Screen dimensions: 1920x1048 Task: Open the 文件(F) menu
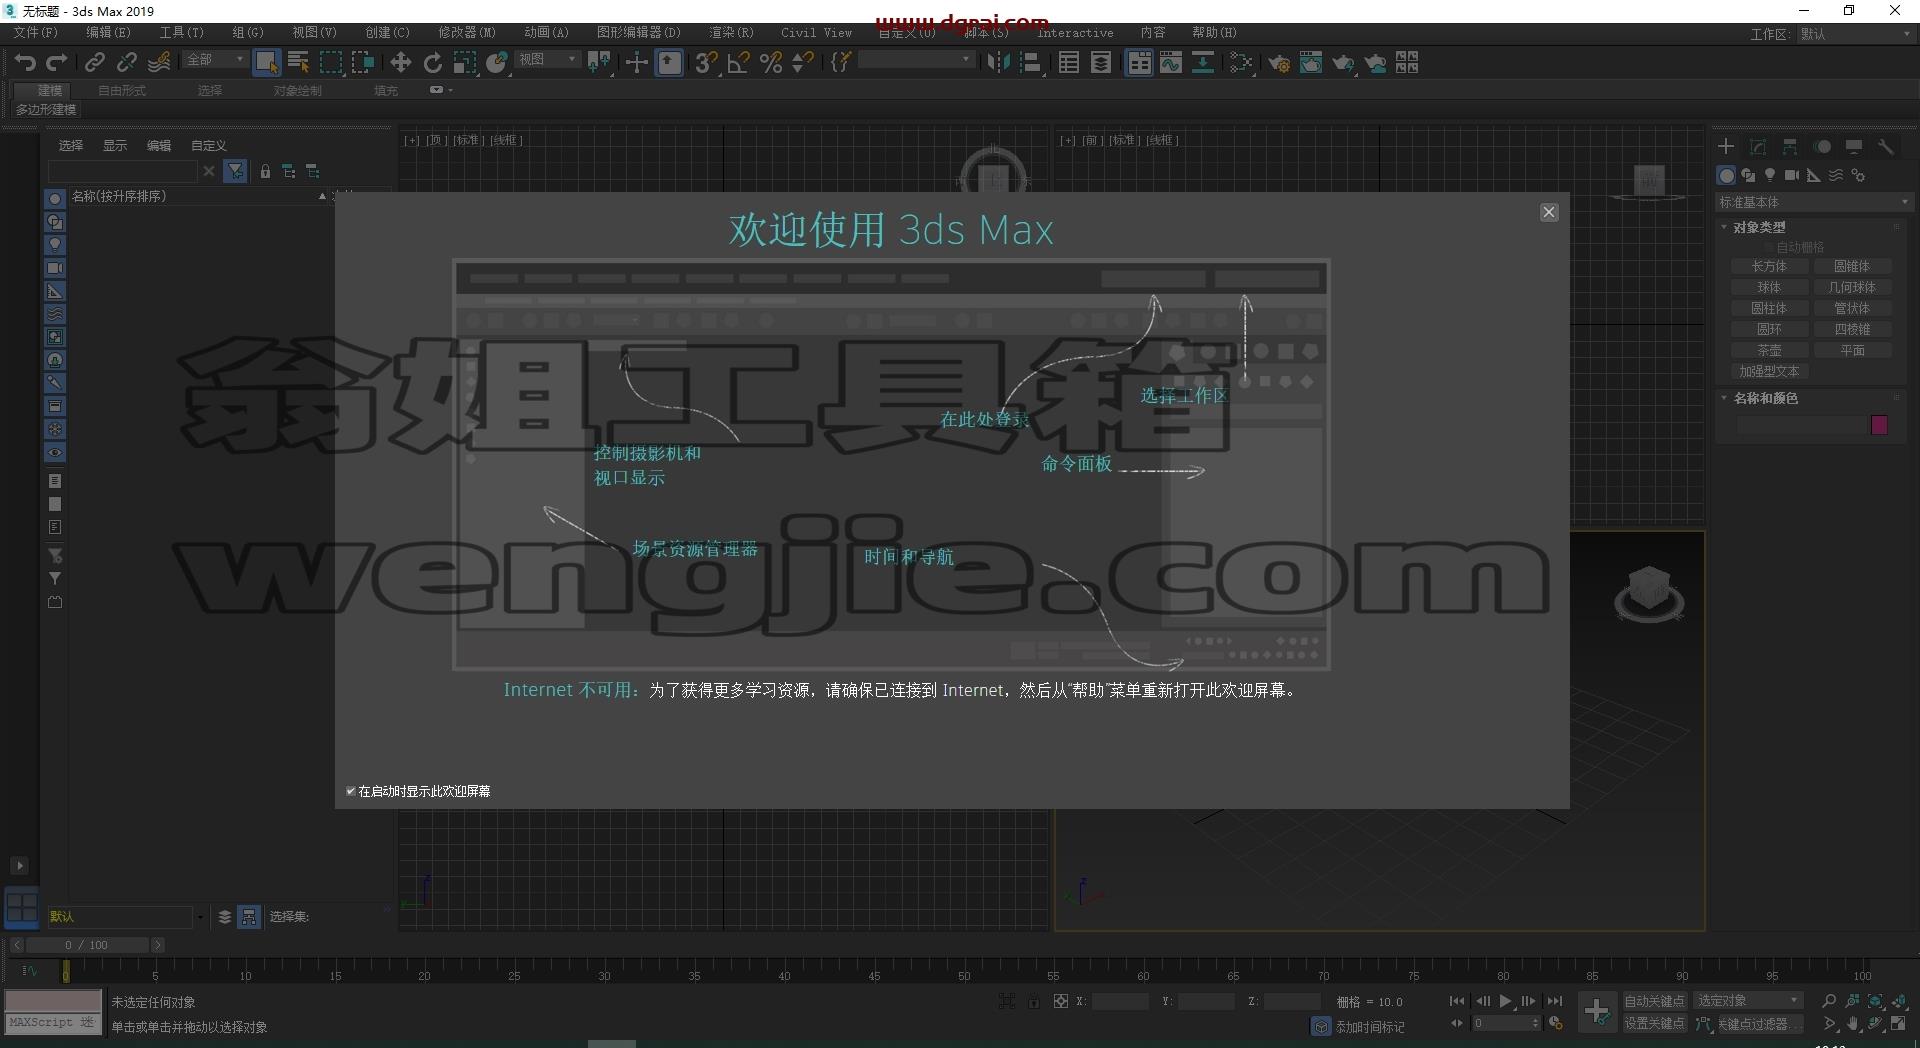36,33
